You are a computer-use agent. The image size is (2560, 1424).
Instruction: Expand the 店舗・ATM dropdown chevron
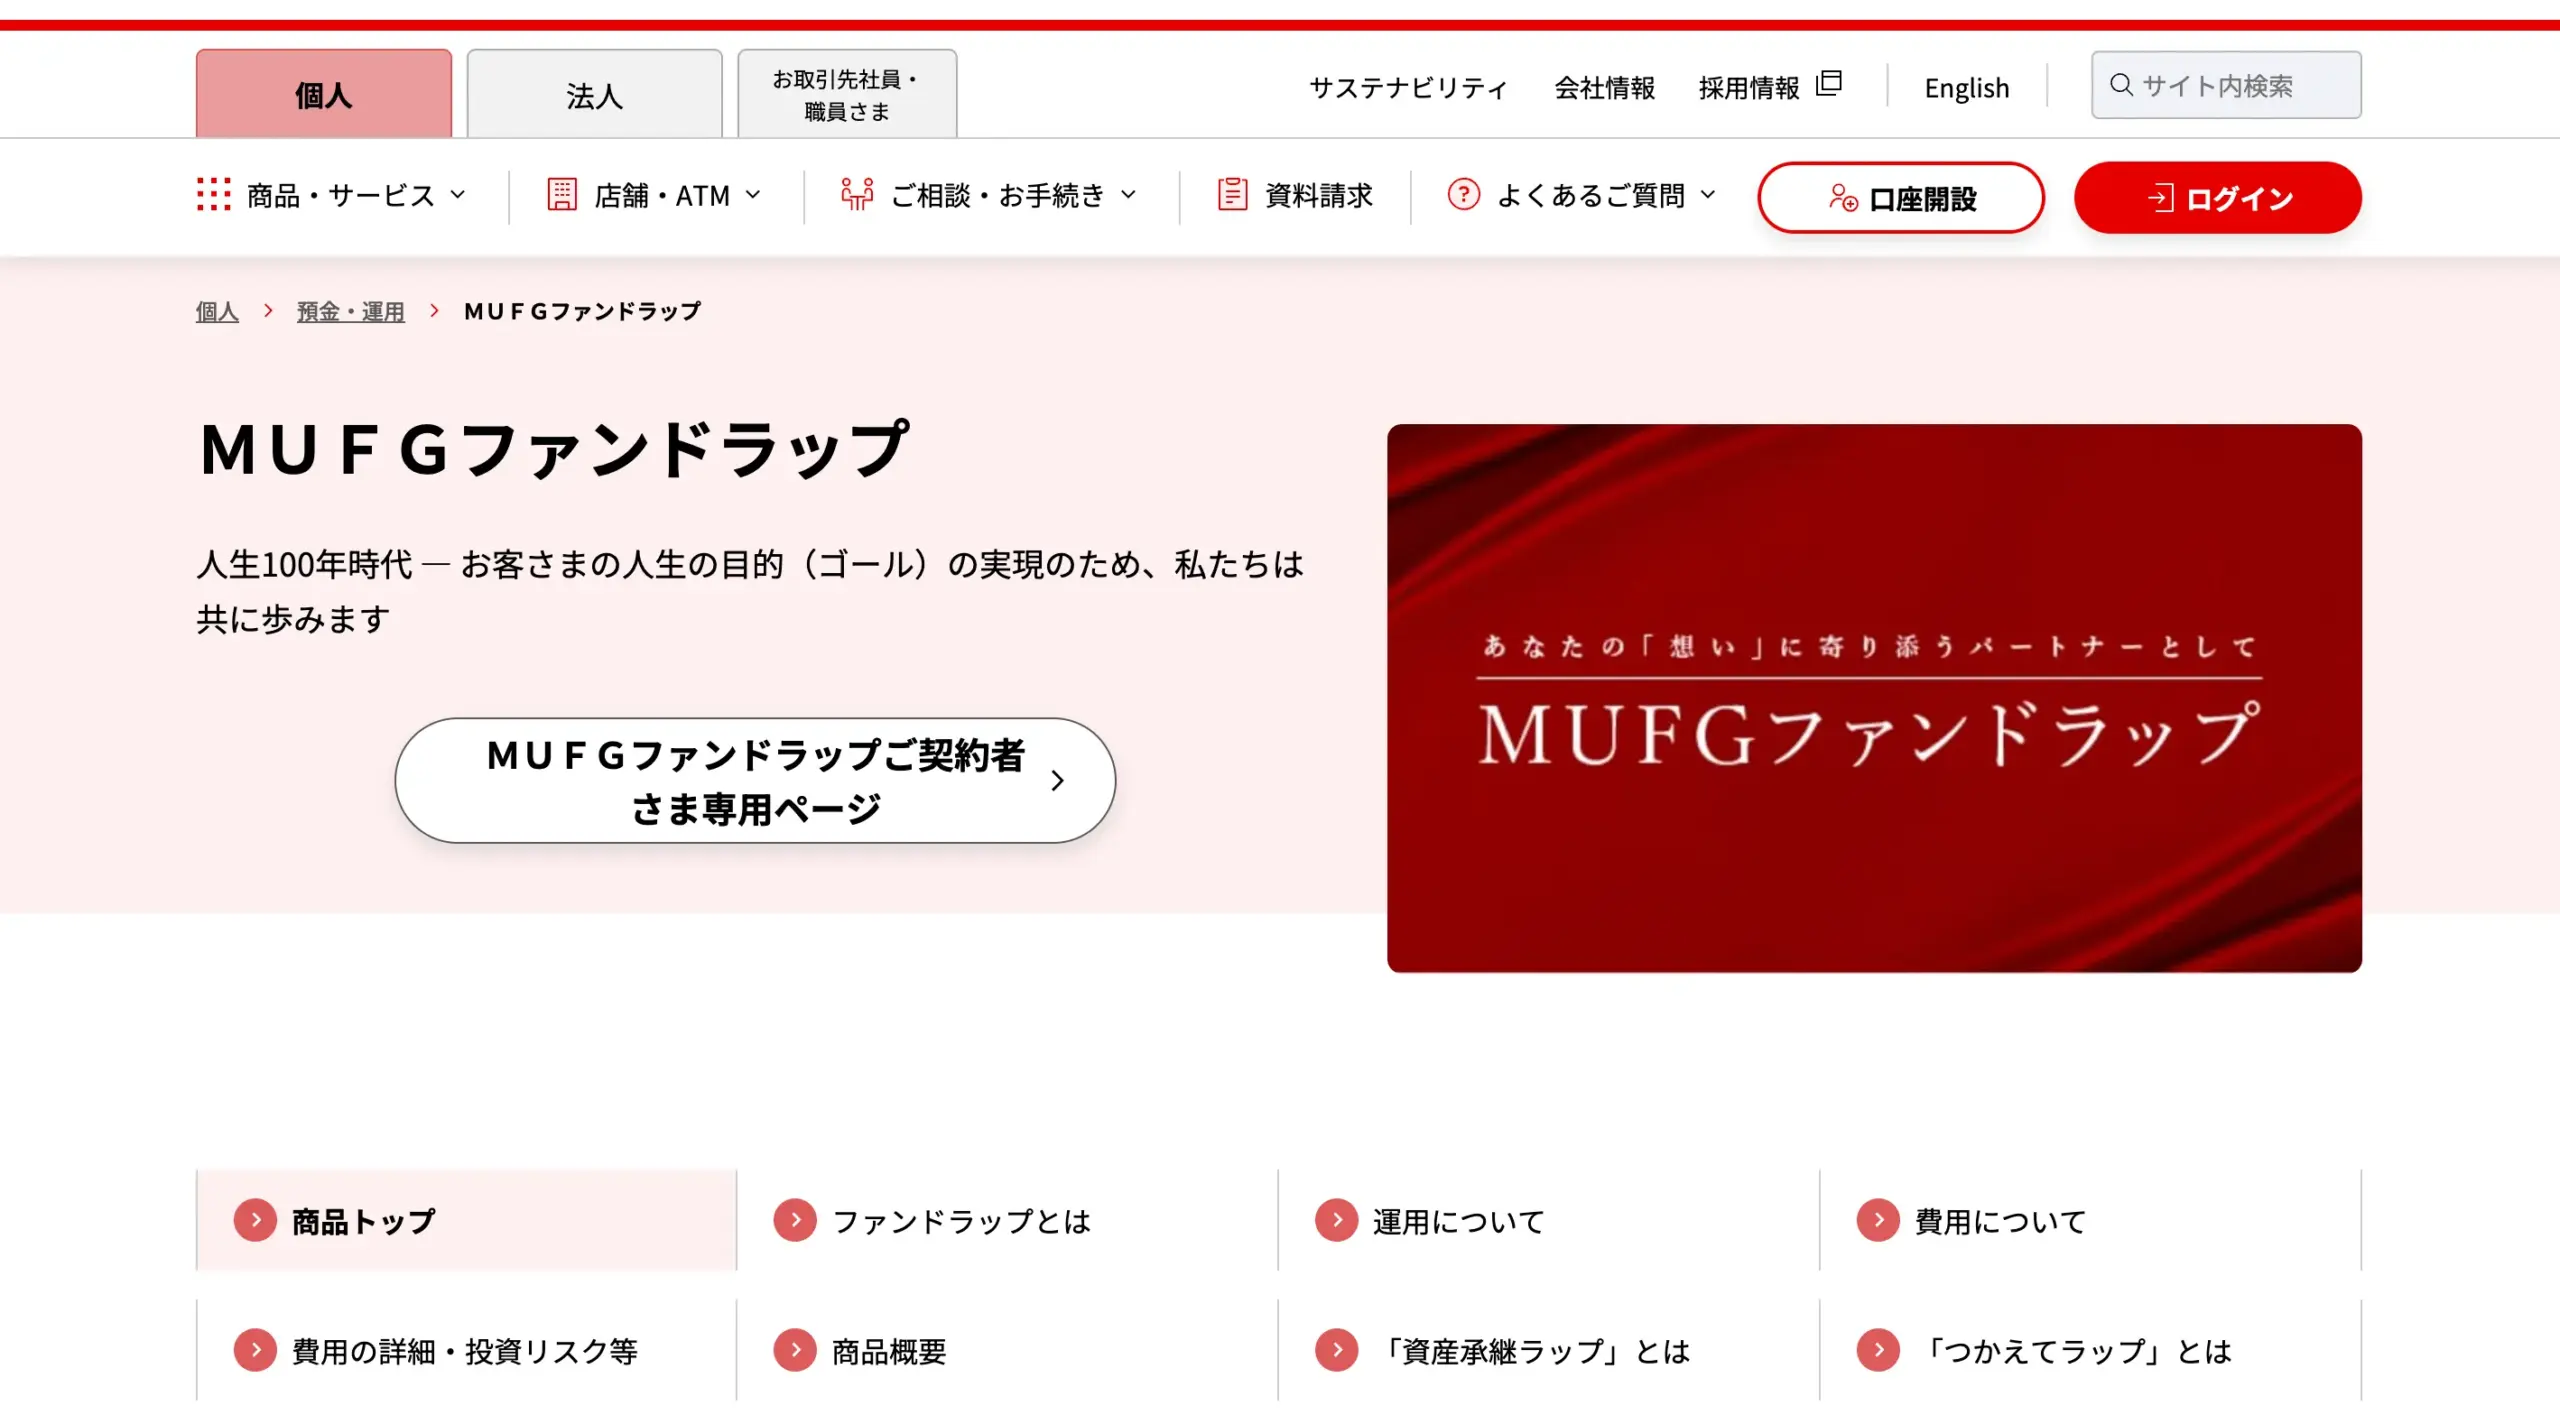[x=753, y=195]
